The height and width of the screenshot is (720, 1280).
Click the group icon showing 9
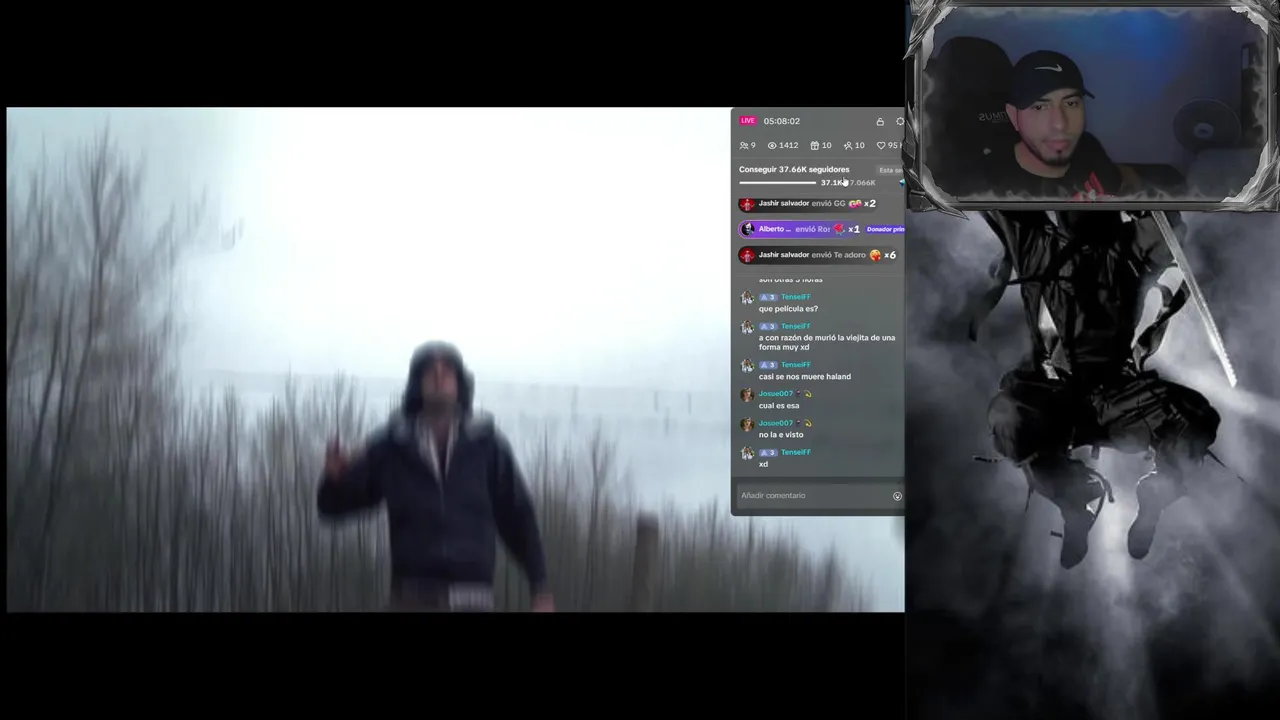pos(744,146)
